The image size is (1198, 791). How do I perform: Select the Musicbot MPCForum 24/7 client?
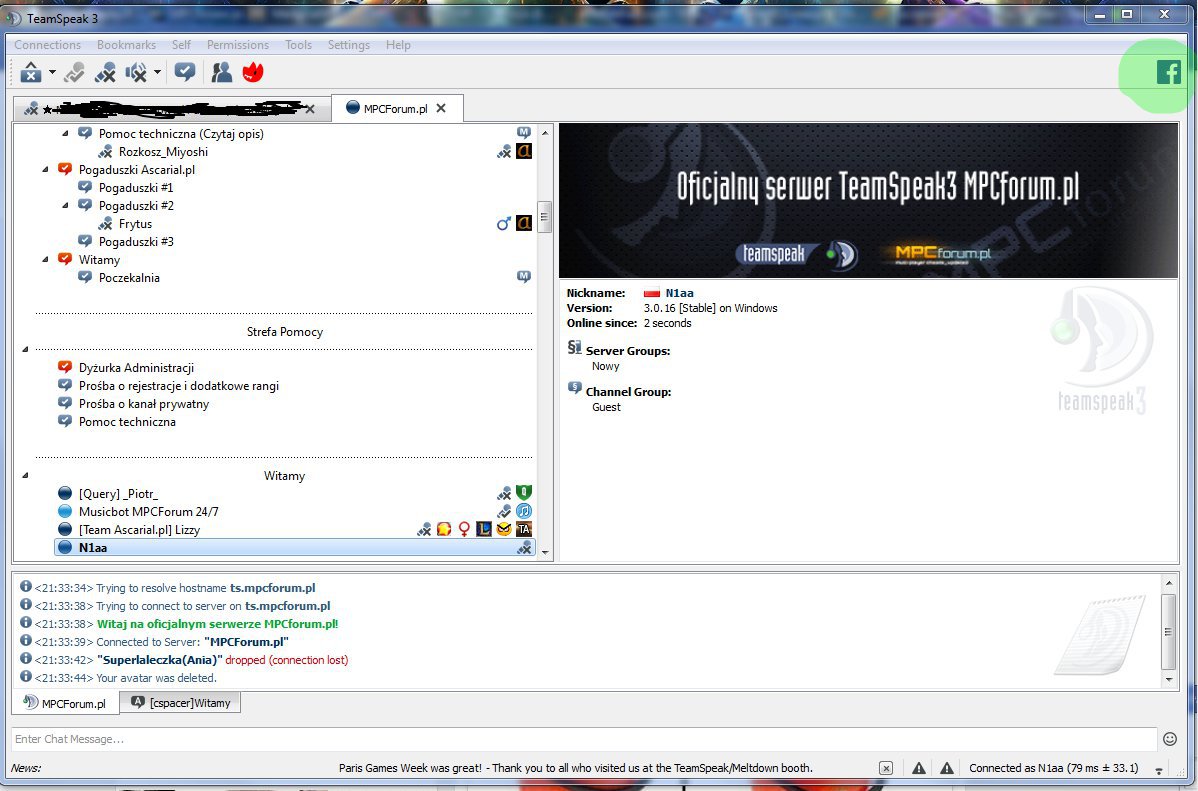(x=148, y=512)
